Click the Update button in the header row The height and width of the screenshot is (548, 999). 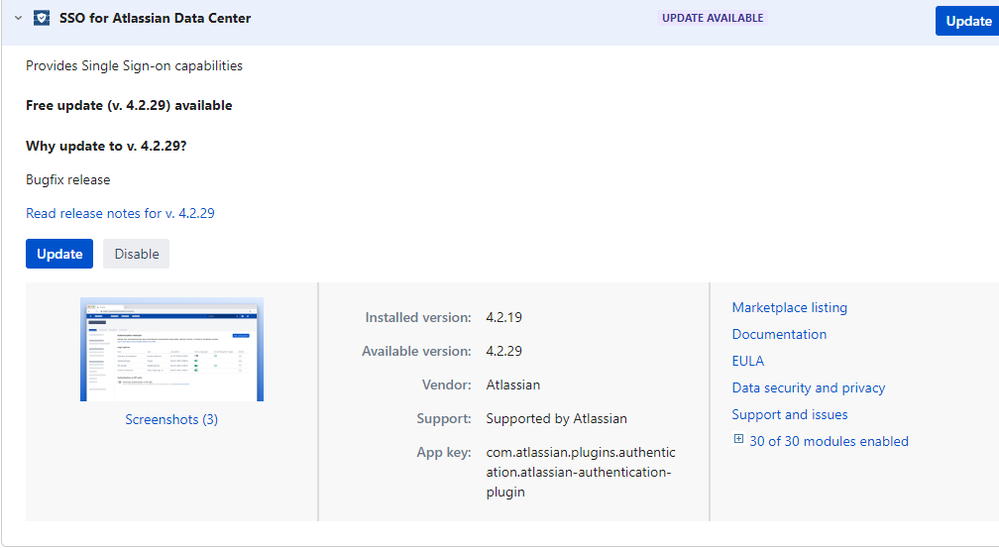(x=968, y=21)
